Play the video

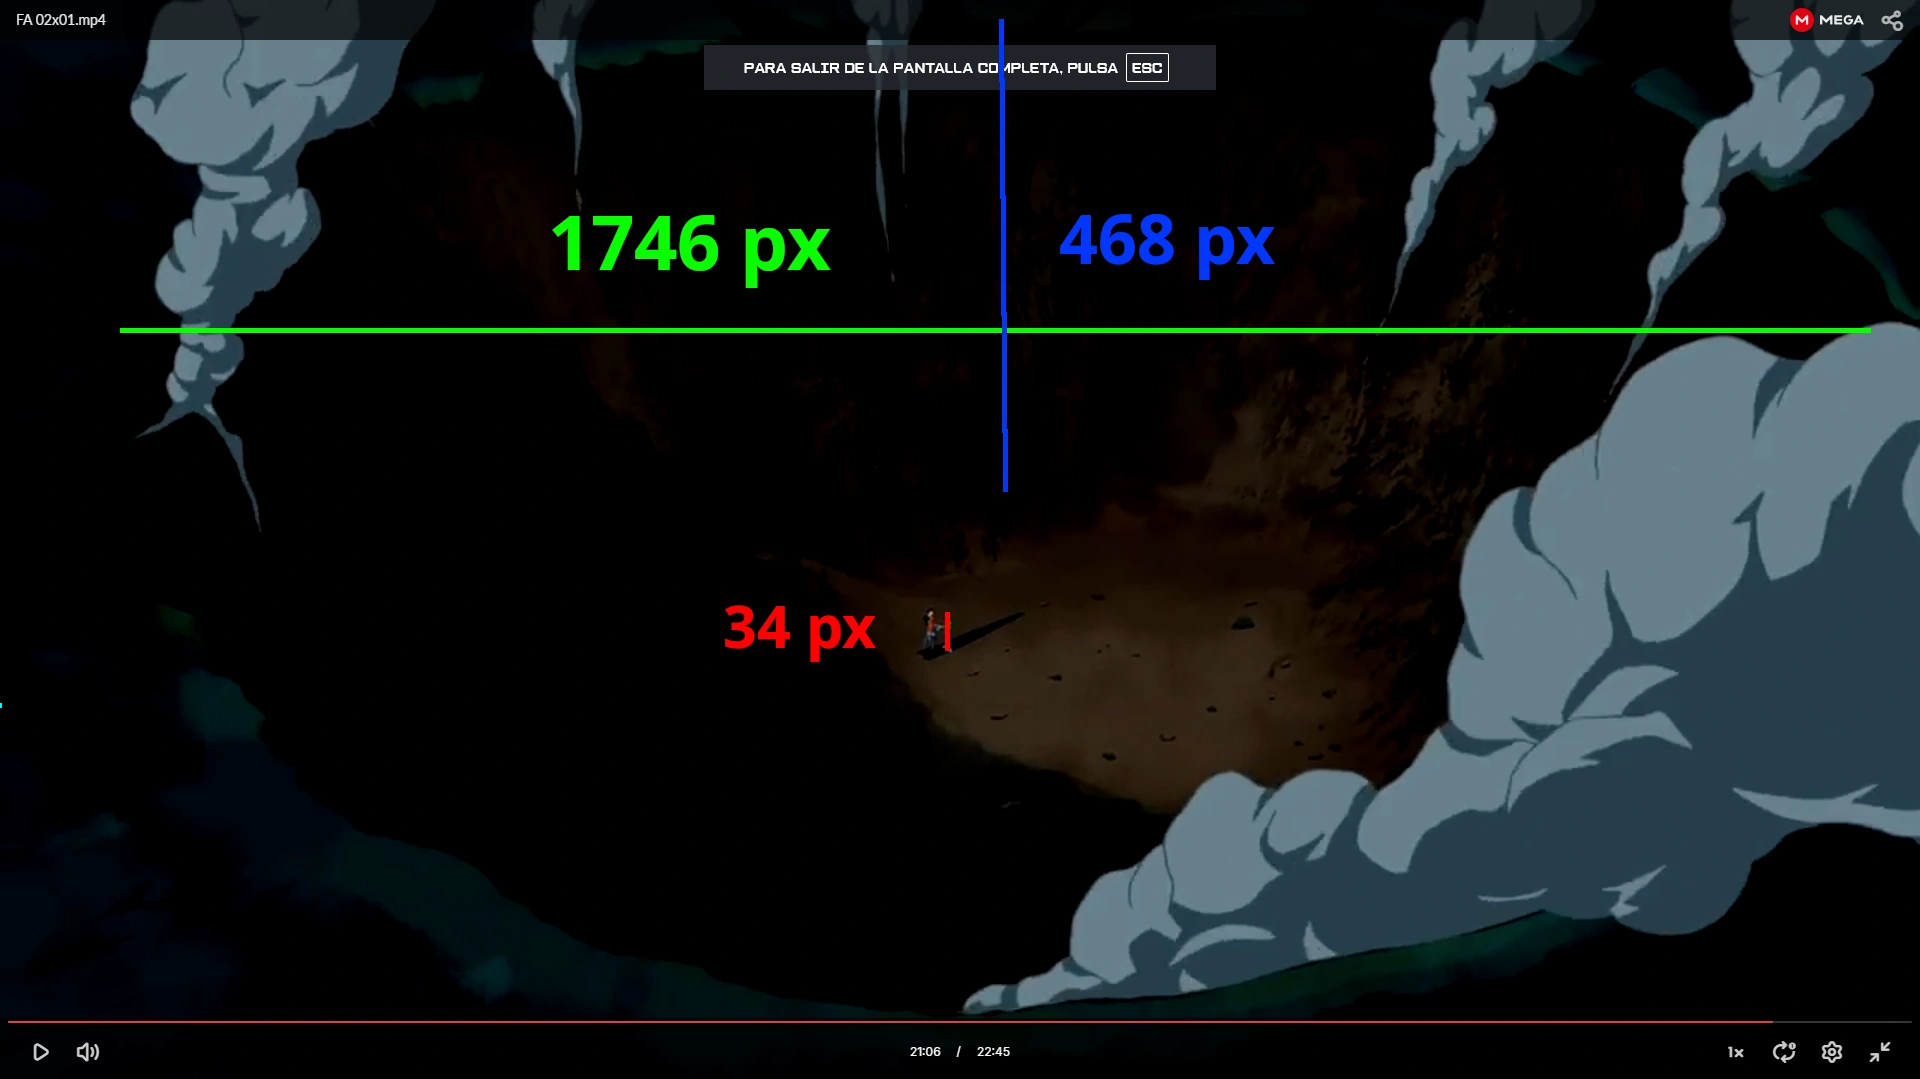tap(41, 1052)
